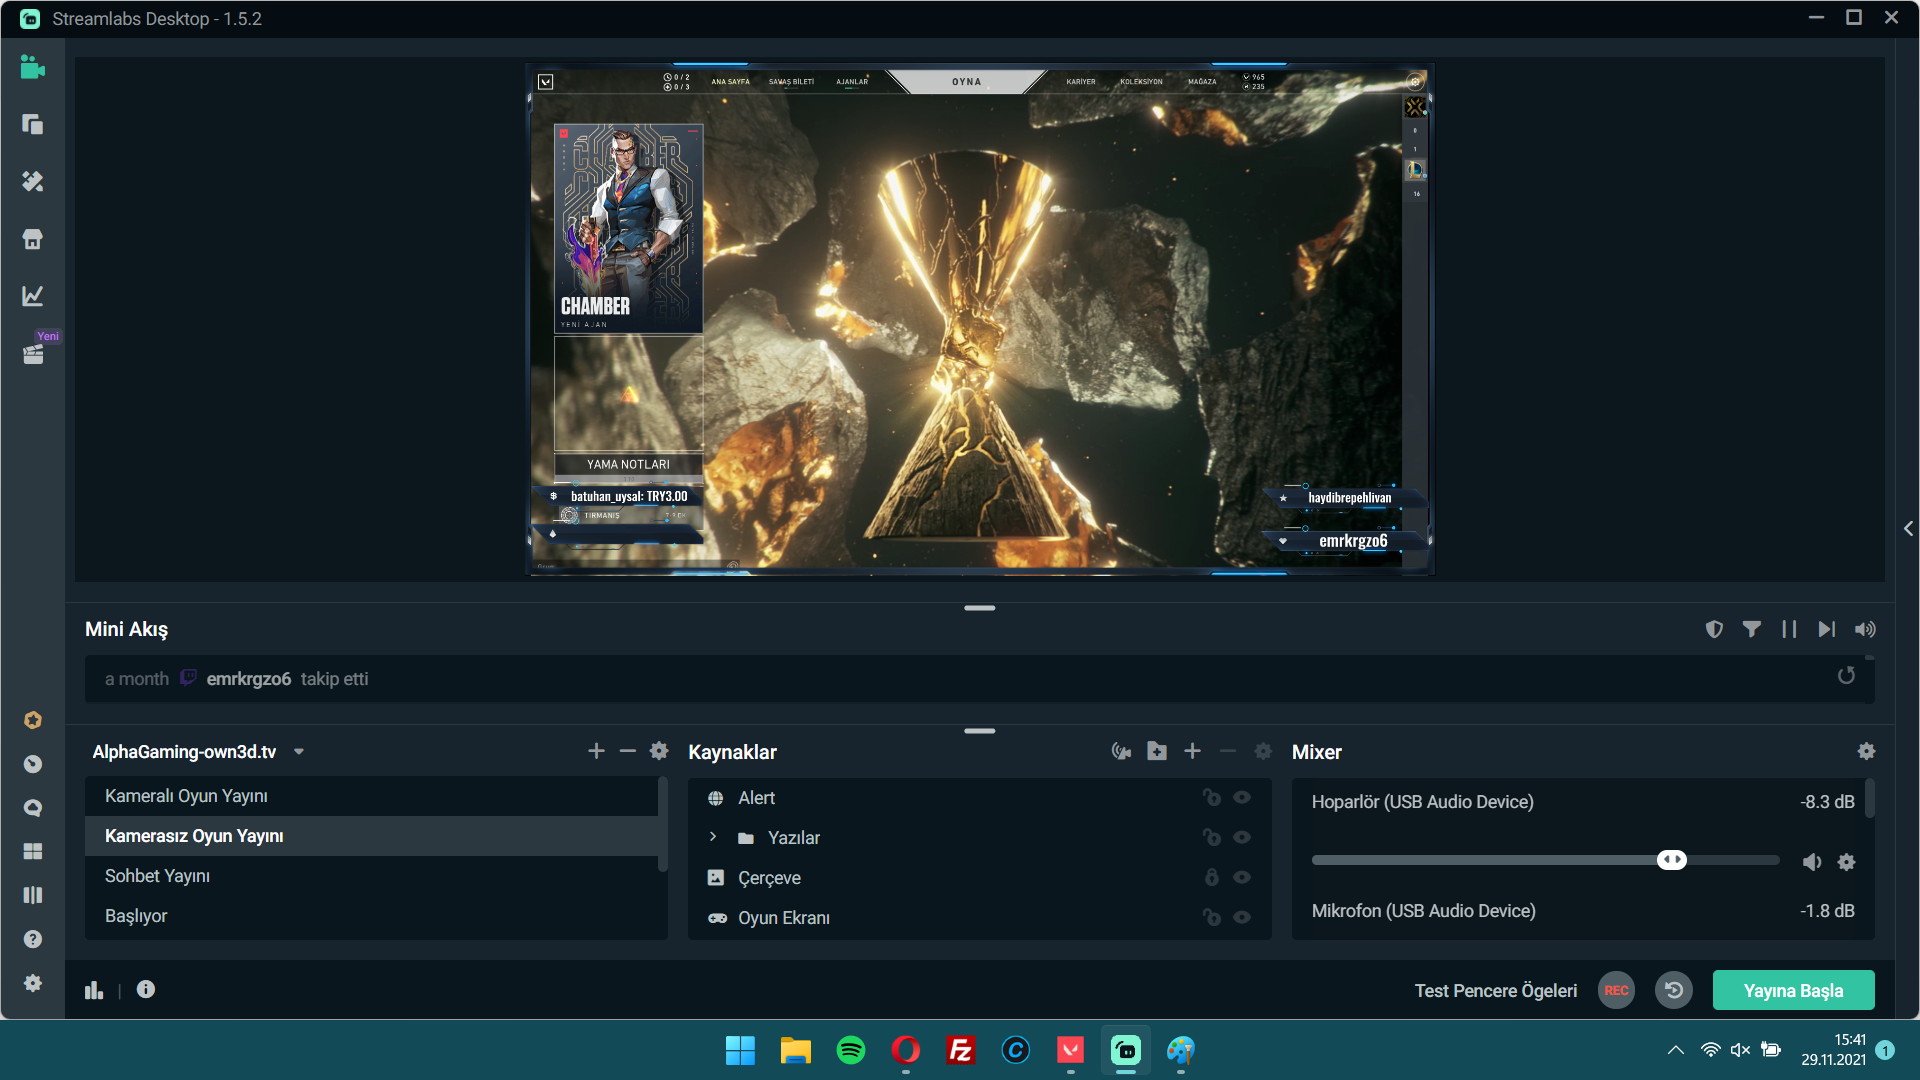Hide the Çerçeve source
This screenshot has width=1920, height=1080.
(1242, 877)
